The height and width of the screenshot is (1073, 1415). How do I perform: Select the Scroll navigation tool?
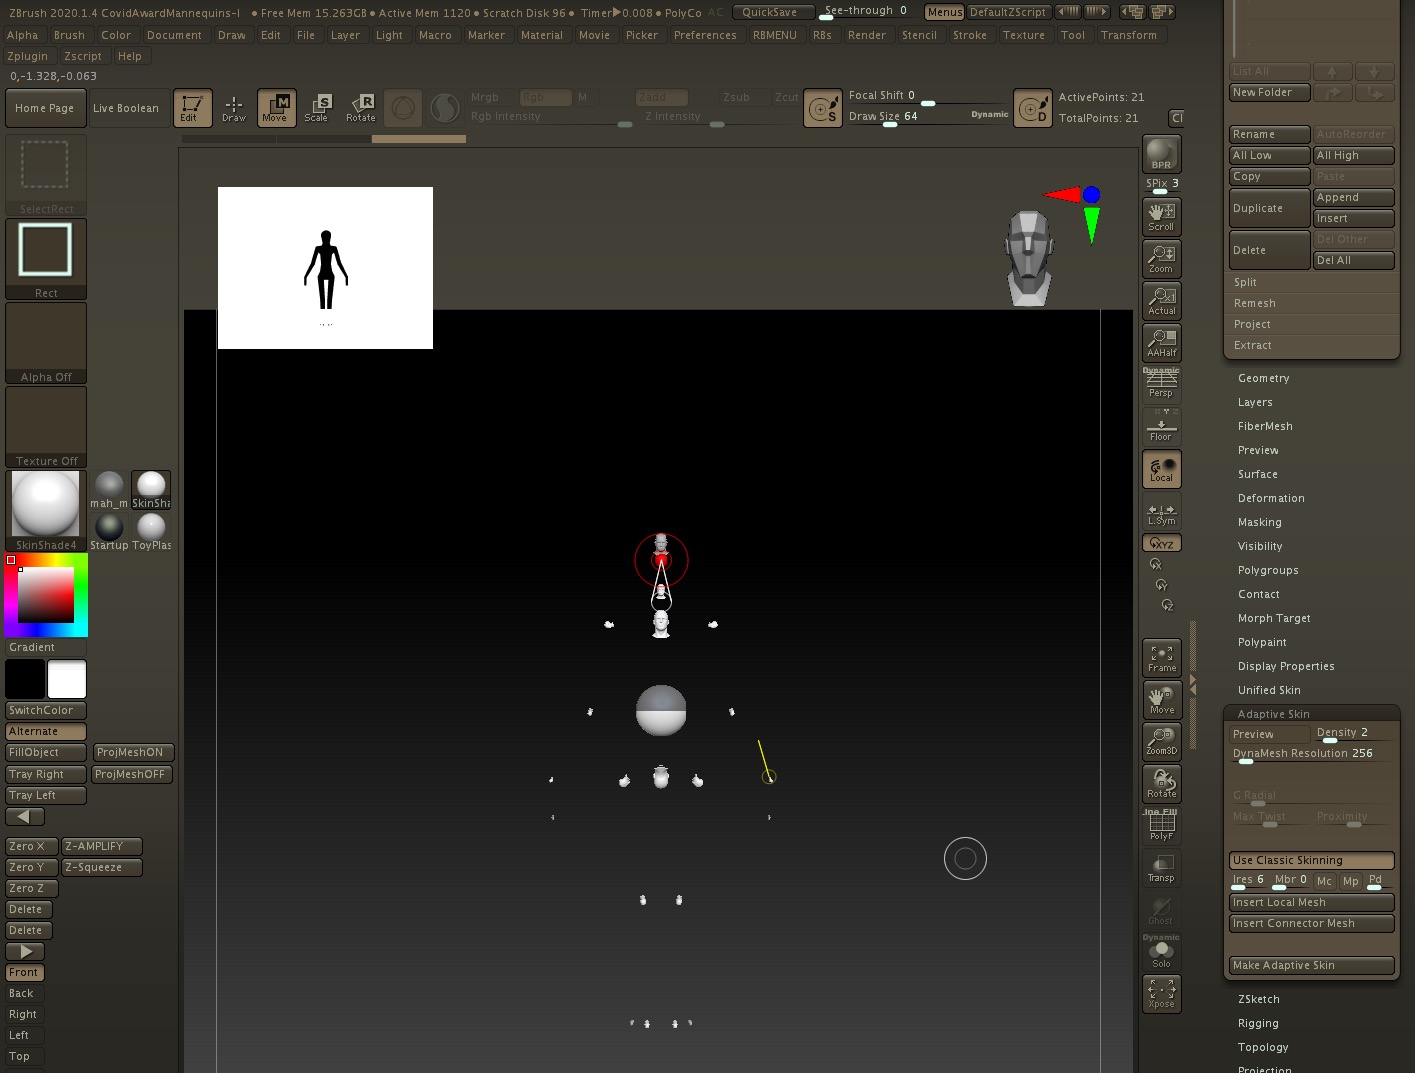pyautogui.click(x=1161, y=216)
